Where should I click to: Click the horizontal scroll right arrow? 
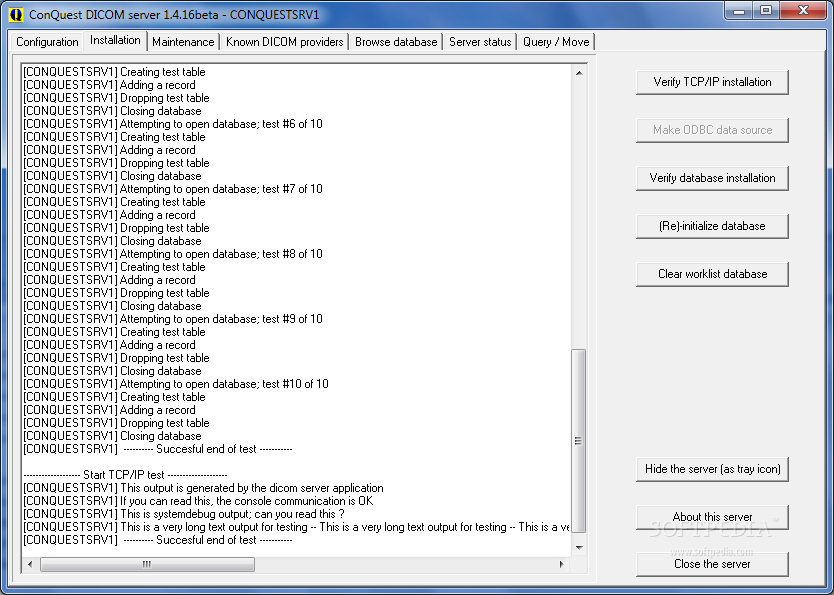click(562, 564)
